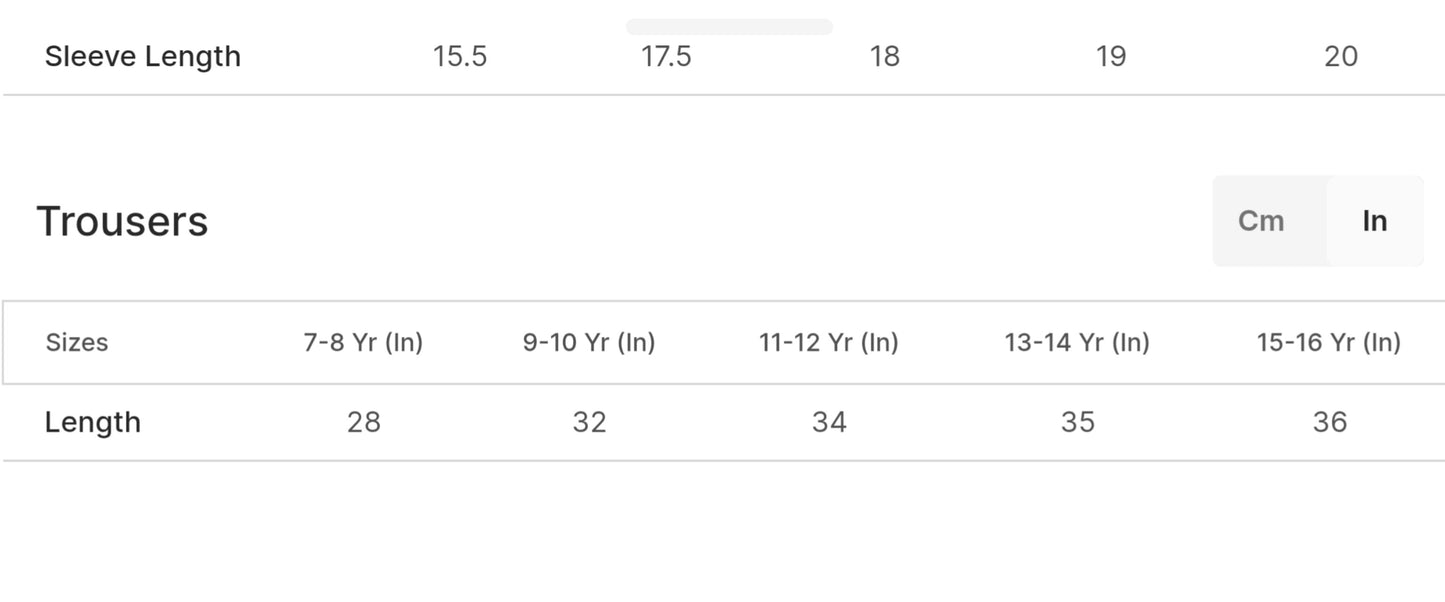Viewport: 1445px width, 602px height.
Task: Select the 9-10 Yr (In) column header
Action: click(589, 343)
